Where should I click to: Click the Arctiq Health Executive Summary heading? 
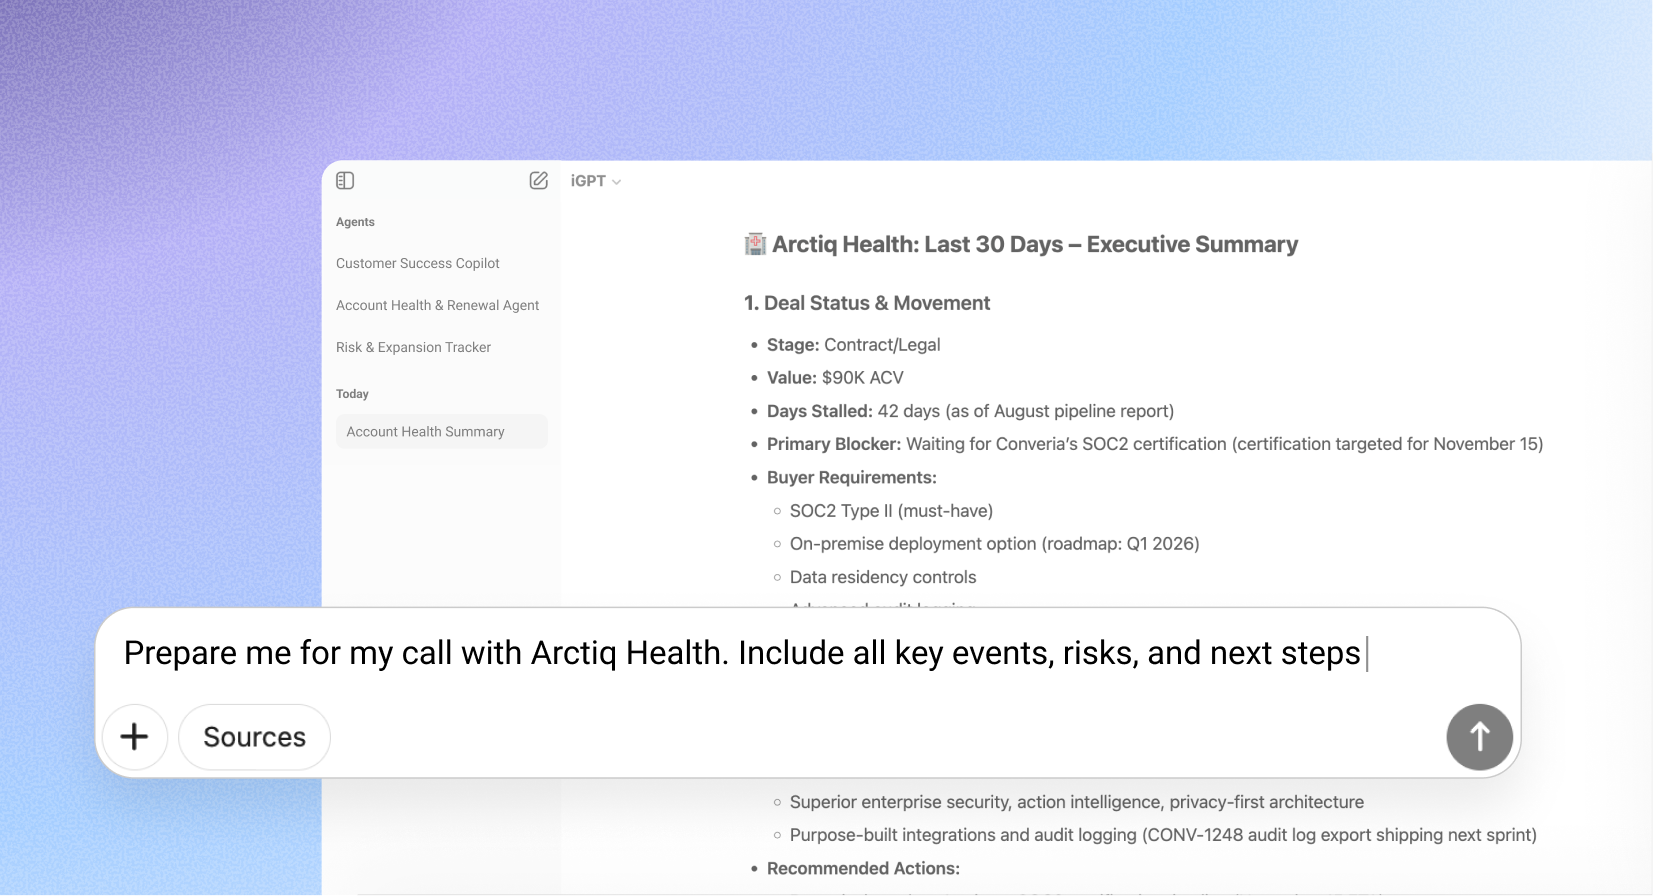pos(1035,245)
